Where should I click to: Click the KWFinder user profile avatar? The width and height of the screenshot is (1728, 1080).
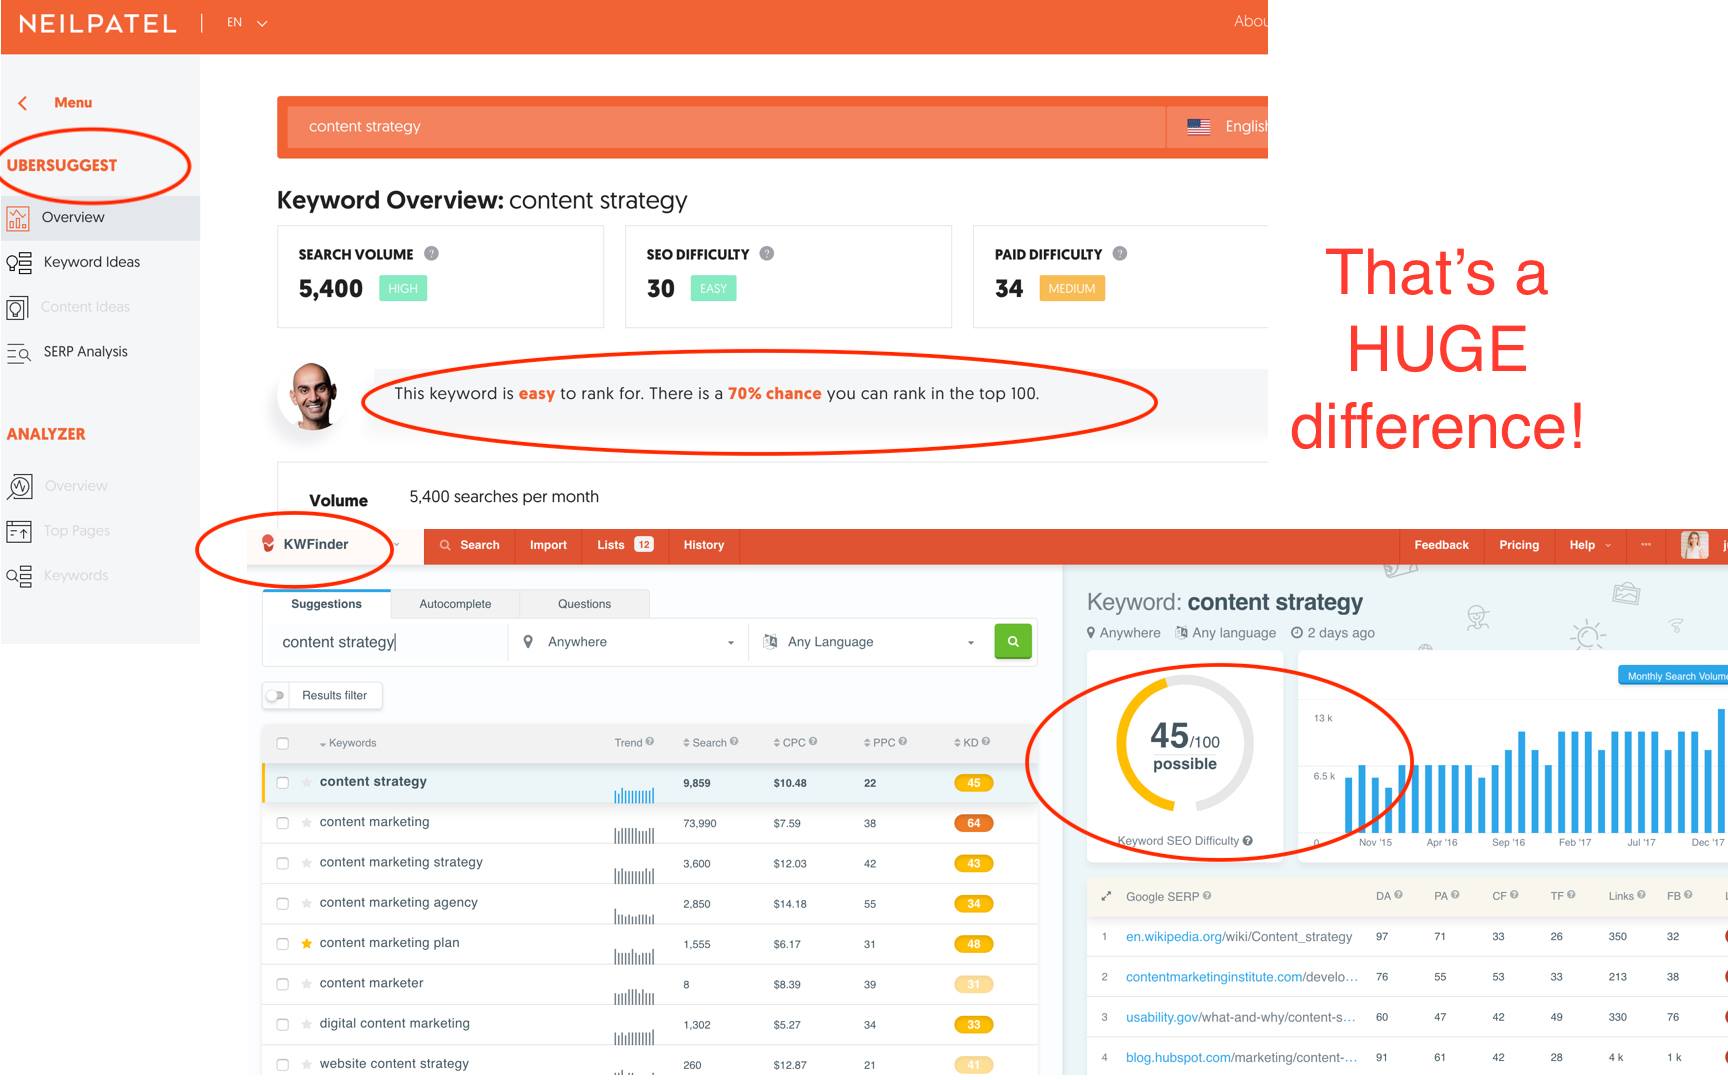[1694, 545]
